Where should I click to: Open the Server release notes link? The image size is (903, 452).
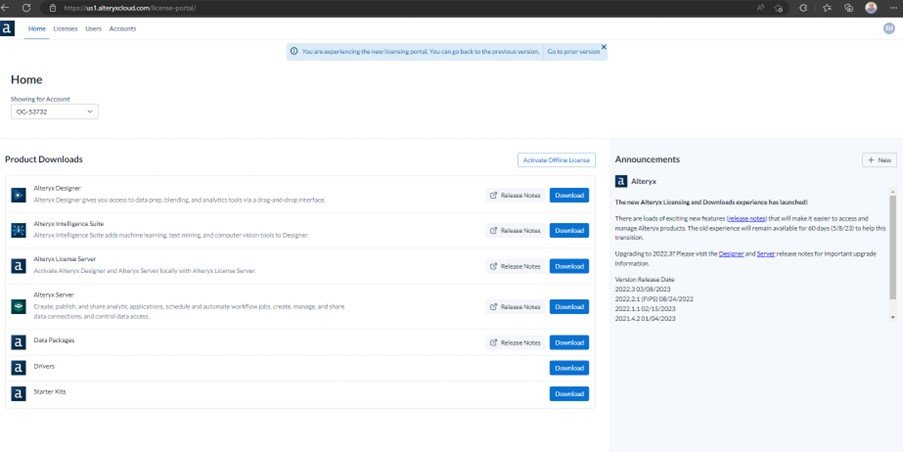[x=765, y=253]
